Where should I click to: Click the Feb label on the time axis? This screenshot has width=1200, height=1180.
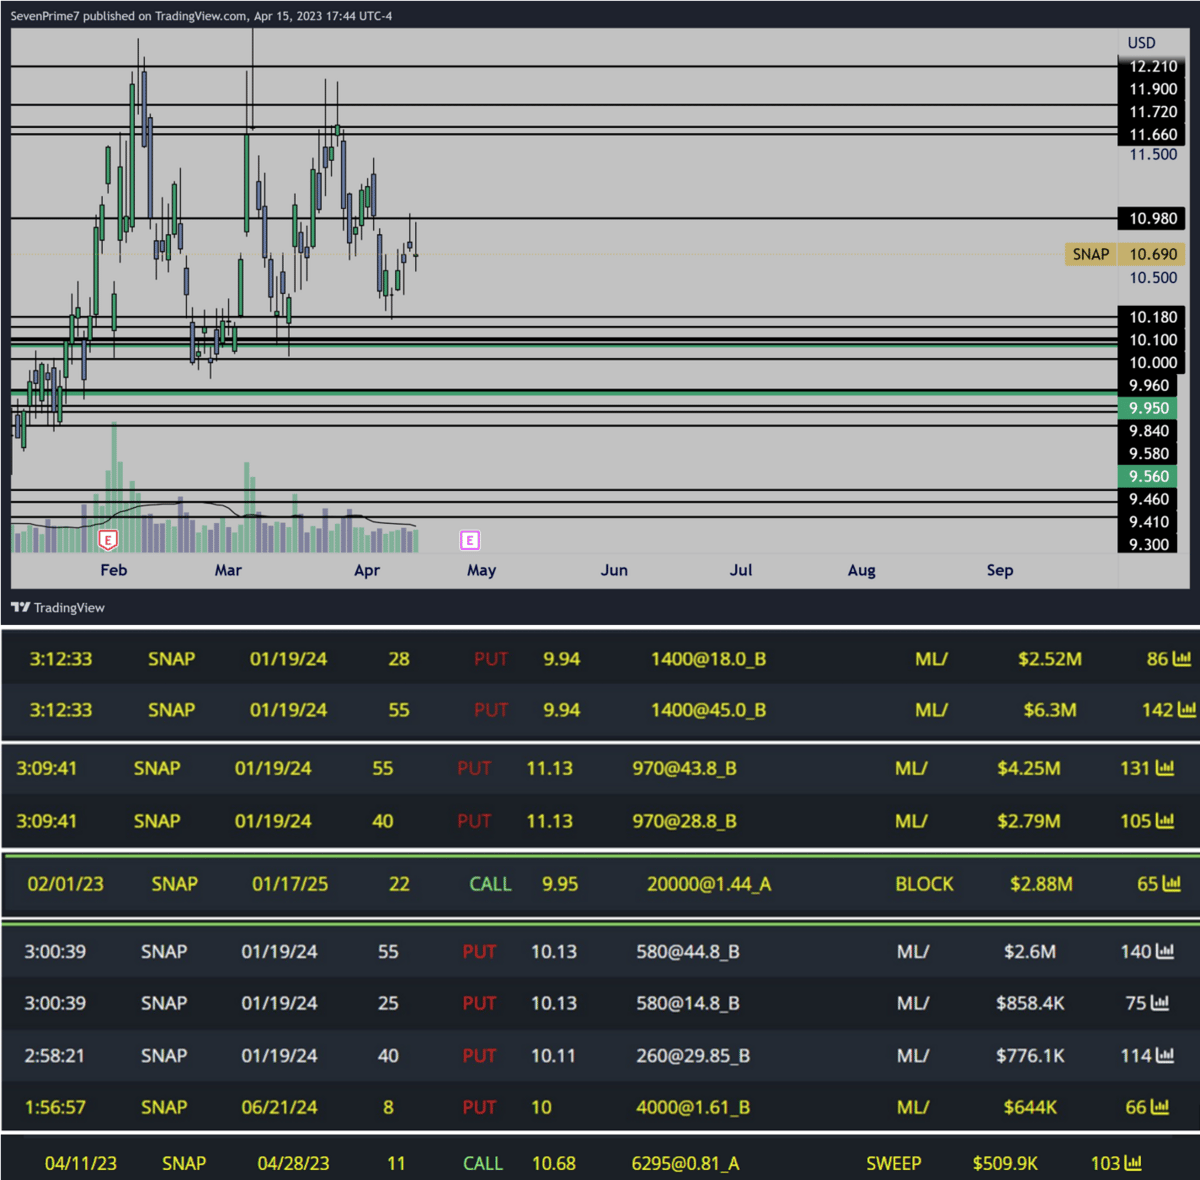[x=114, y=570]
